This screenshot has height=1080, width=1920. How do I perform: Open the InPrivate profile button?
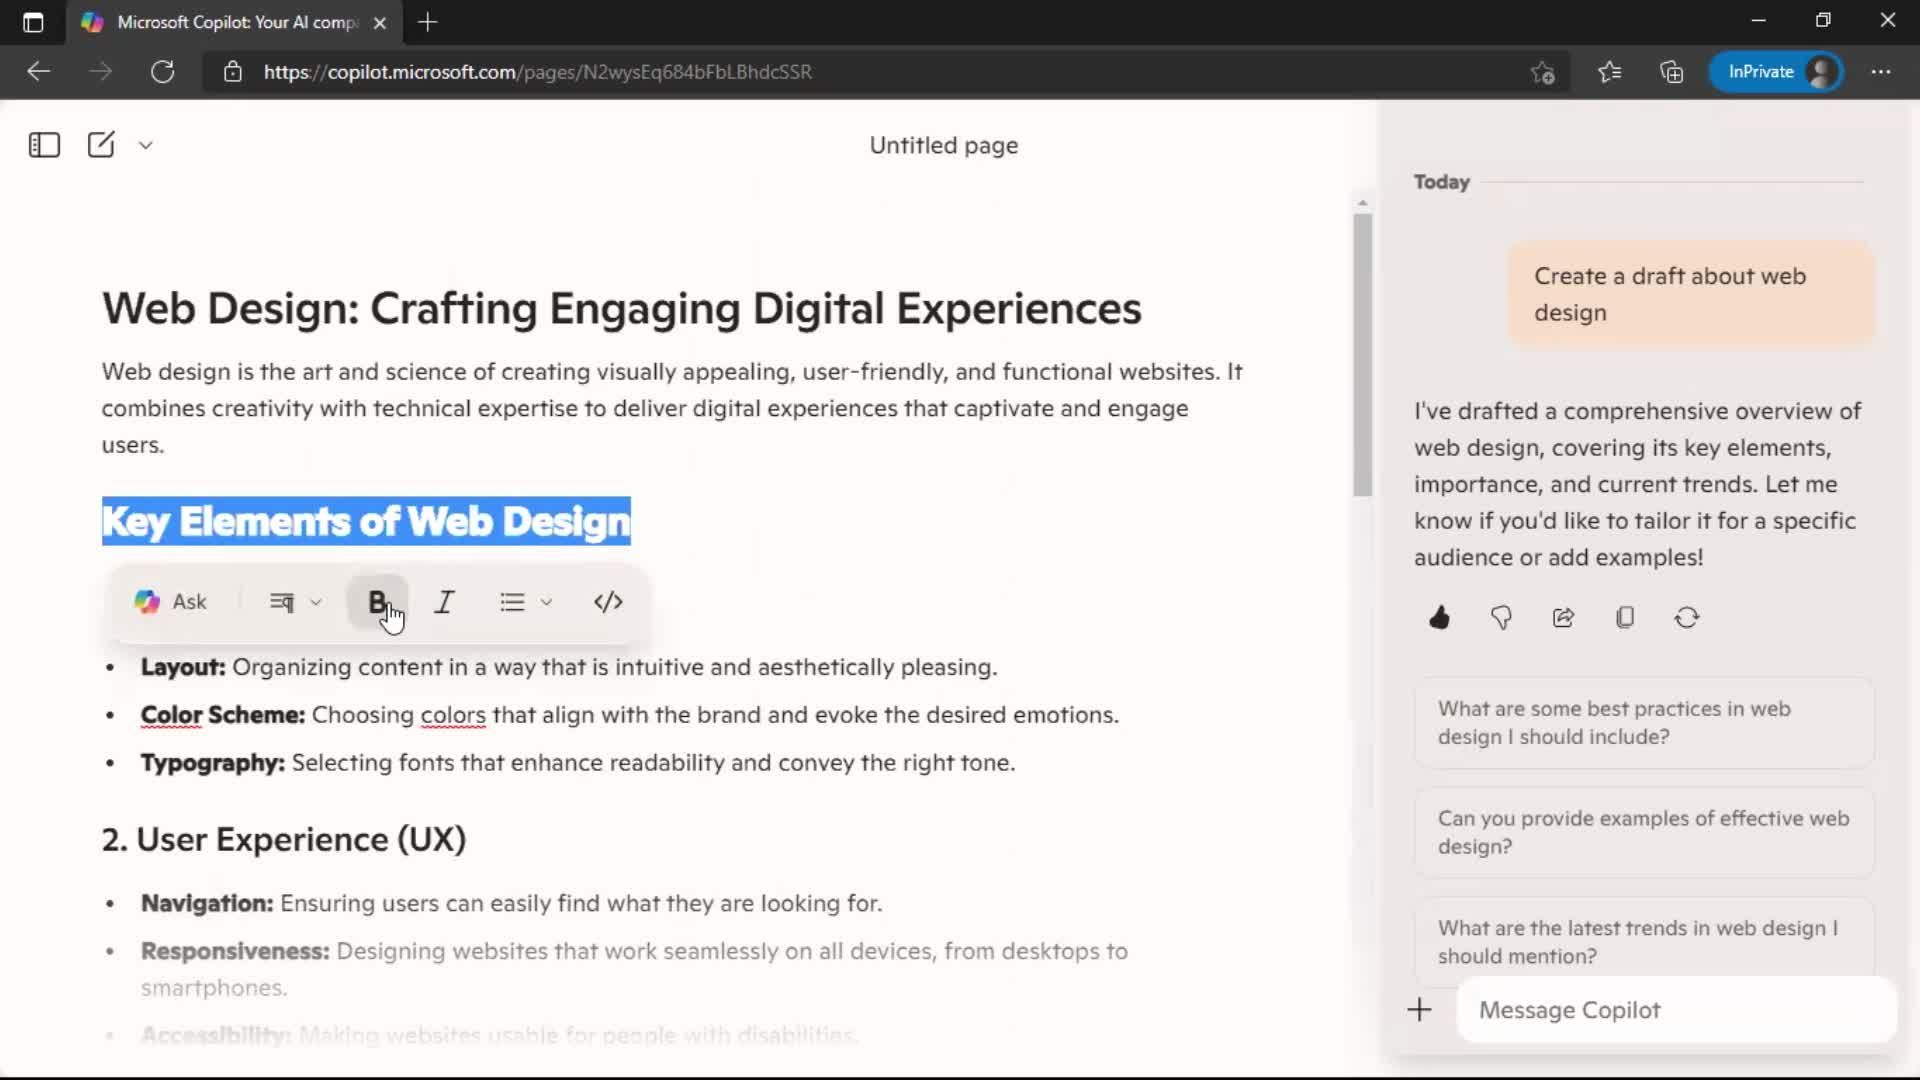(1776, 72)
